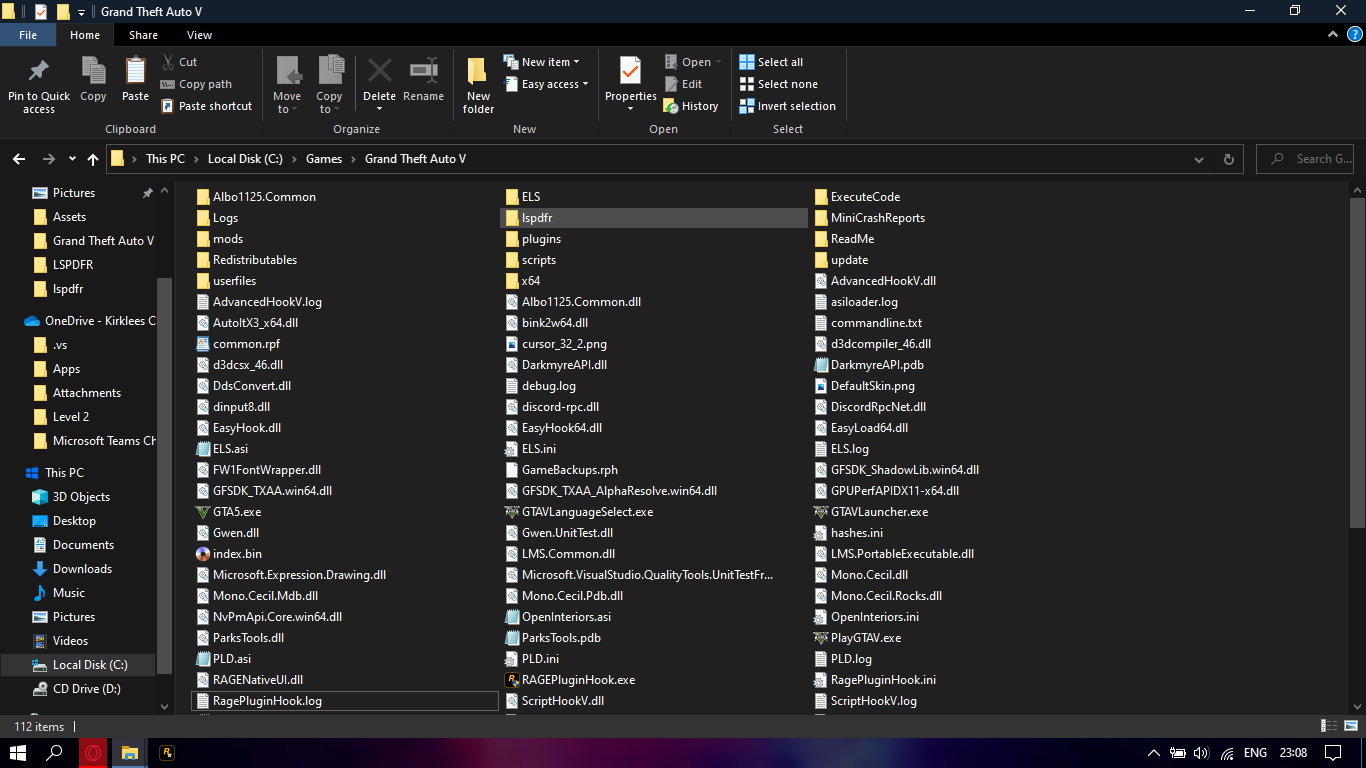The height and width of the screenshot is (768, 1366).
Task: Click the Select all button
Action: coord(779,62)
